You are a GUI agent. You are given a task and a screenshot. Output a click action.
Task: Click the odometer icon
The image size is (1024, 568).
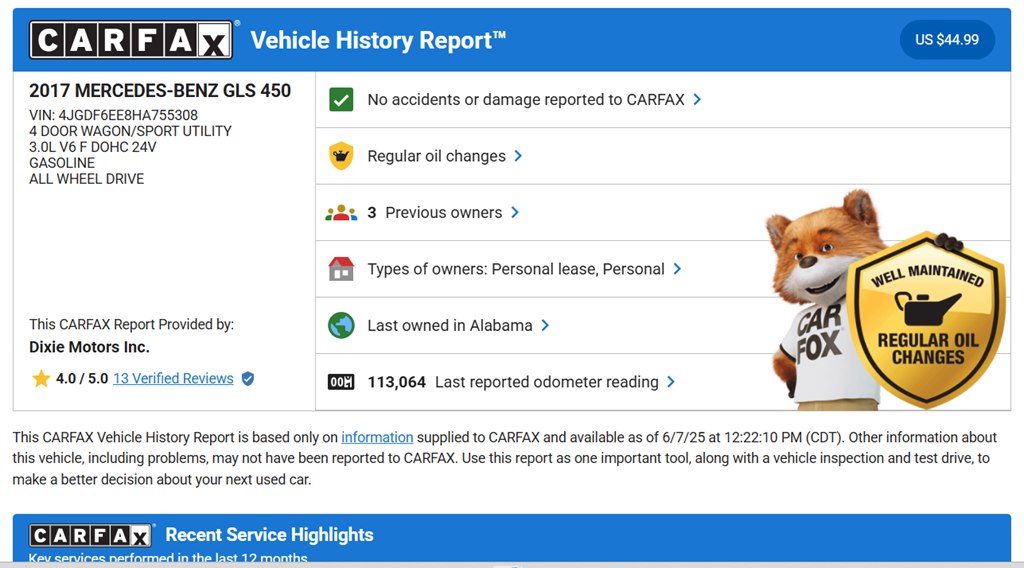pyautogui.click(x=341, y=382)
